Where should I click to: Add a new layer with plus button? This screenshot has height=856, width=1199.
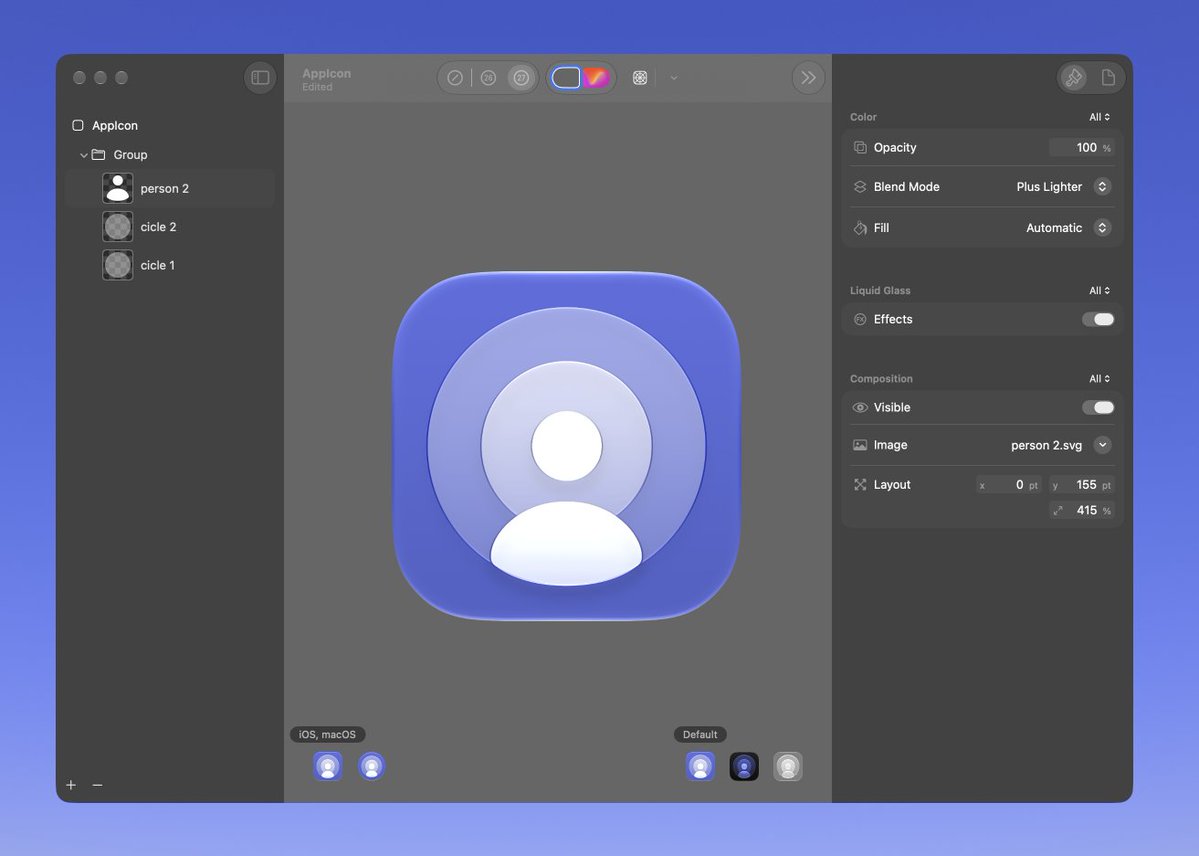71,785
